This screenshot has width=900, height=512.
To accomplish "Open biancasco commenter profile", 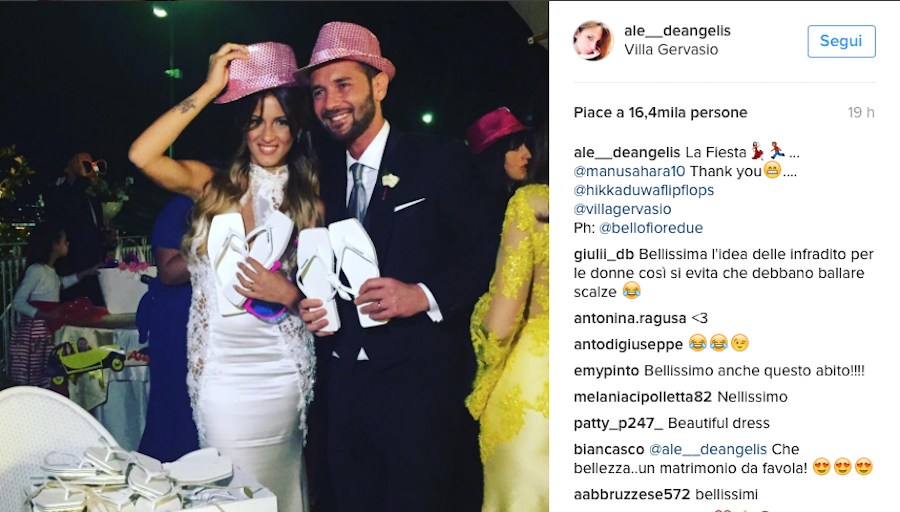I will click(609, 449).
